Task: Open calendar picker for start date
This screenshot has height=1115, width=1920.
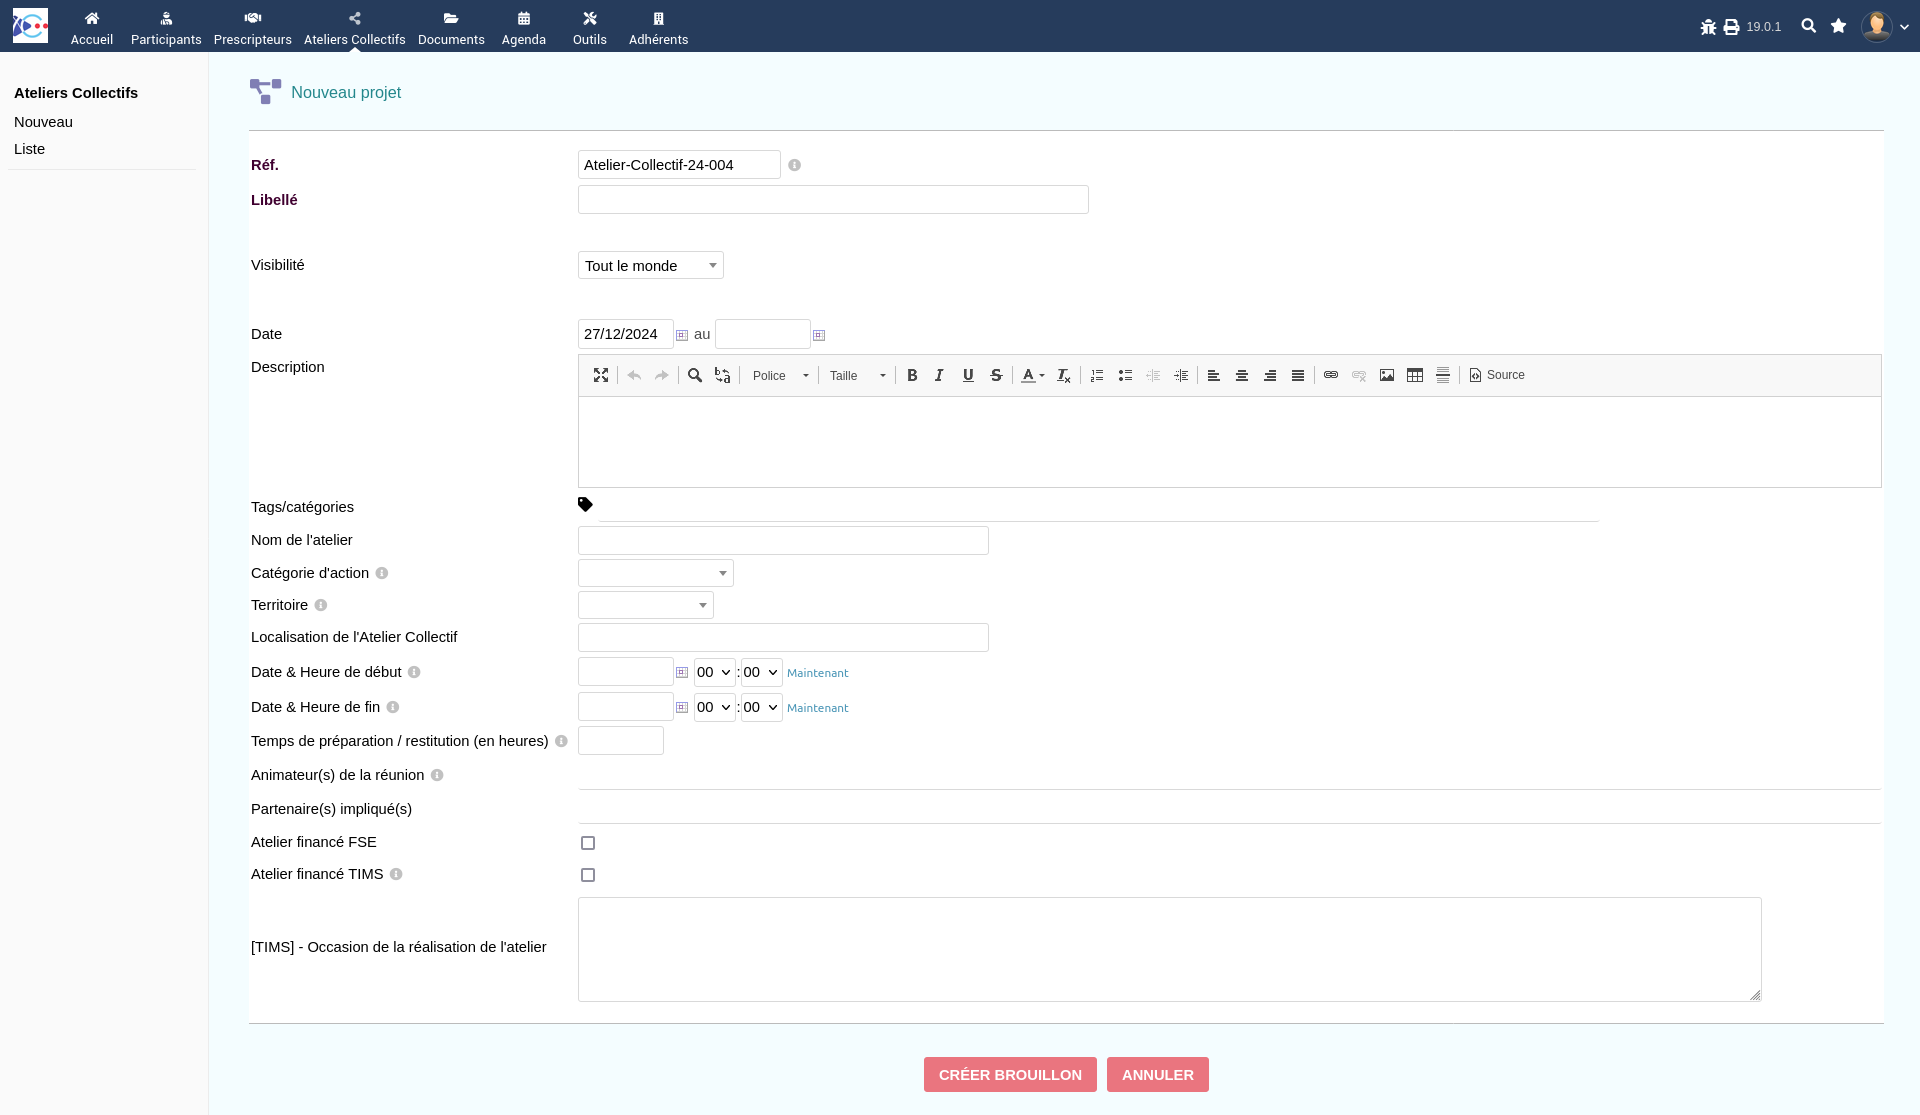Action: point(682,335)
